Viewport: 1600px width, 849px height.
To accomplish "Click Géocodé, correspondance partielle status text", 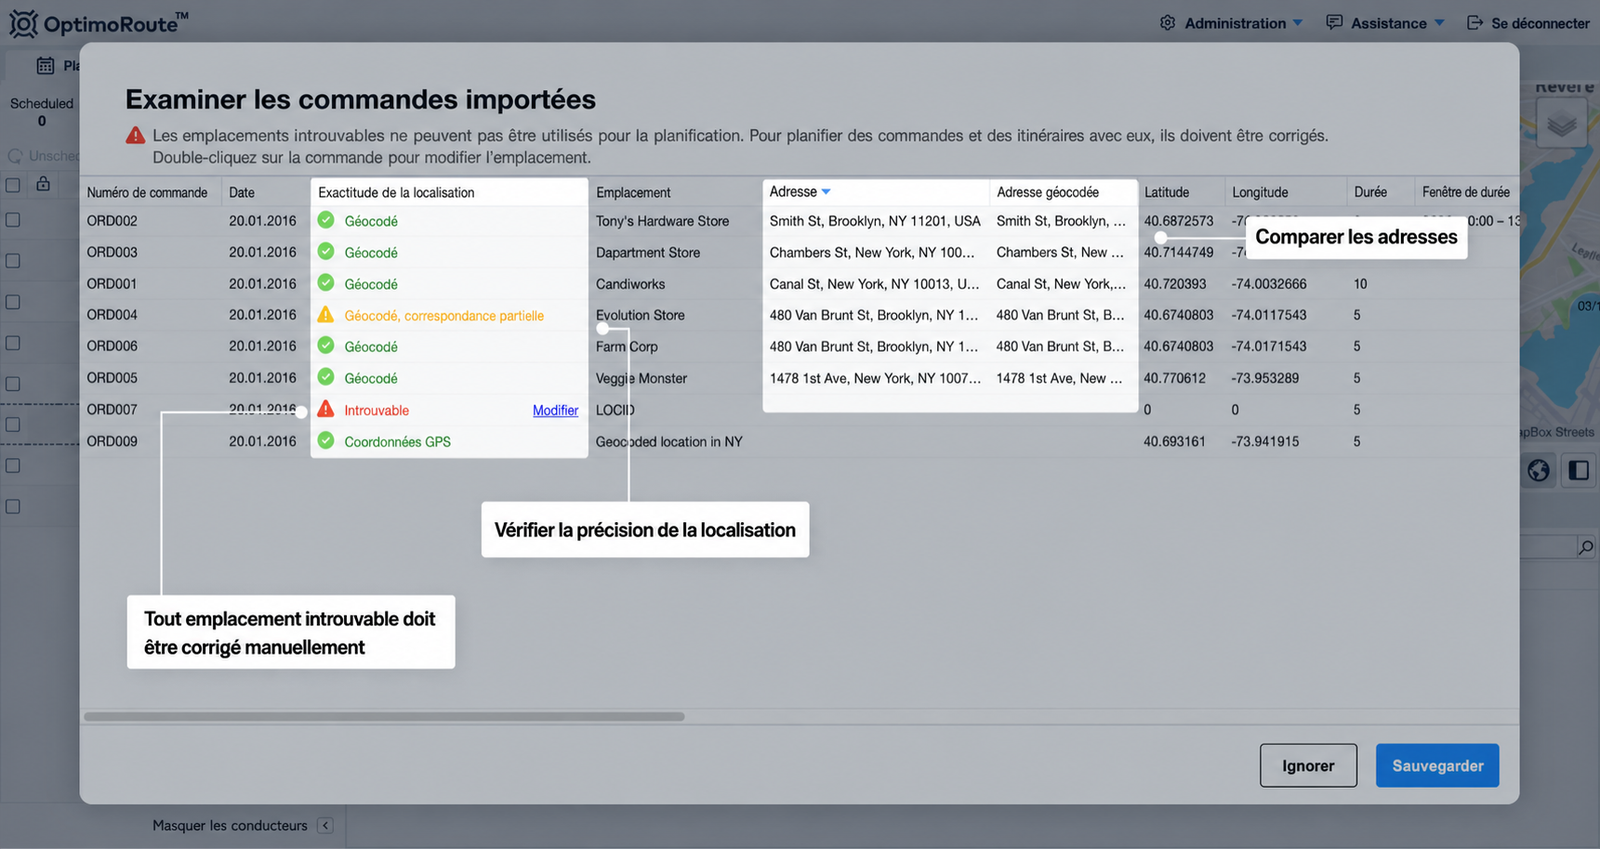I will tap(444, 315).
